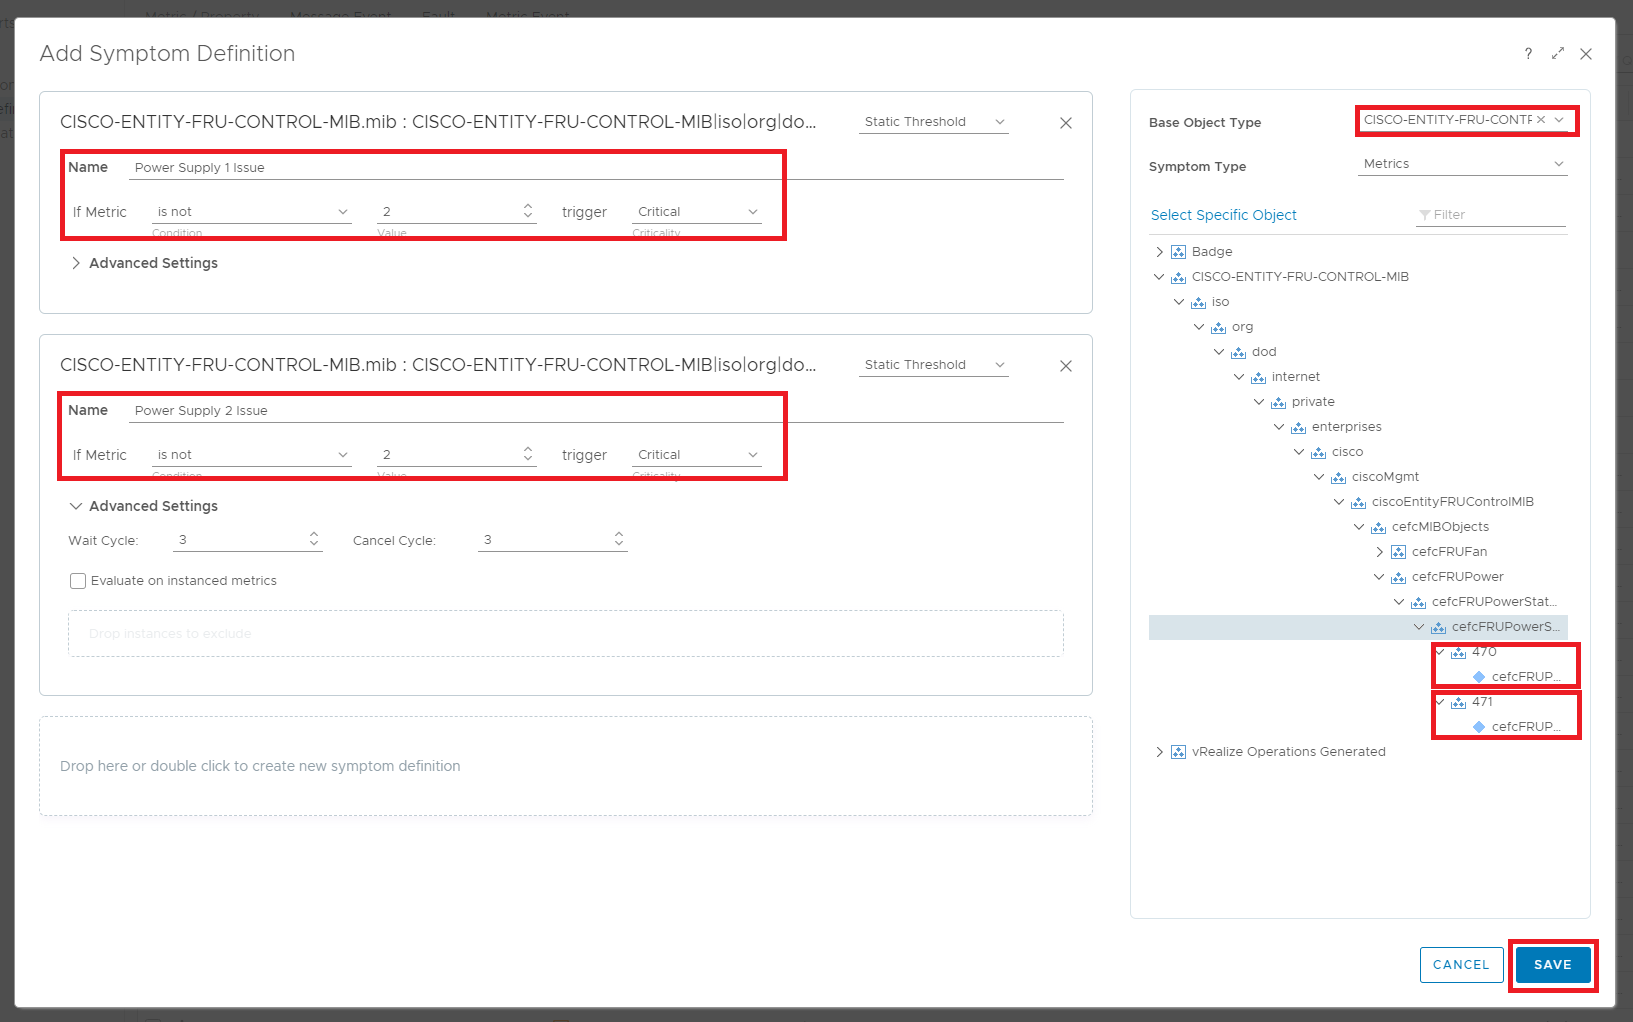Collapse Advanced Settings for Power Supply 2
1633x1022 pixels.
pos(76,506)
